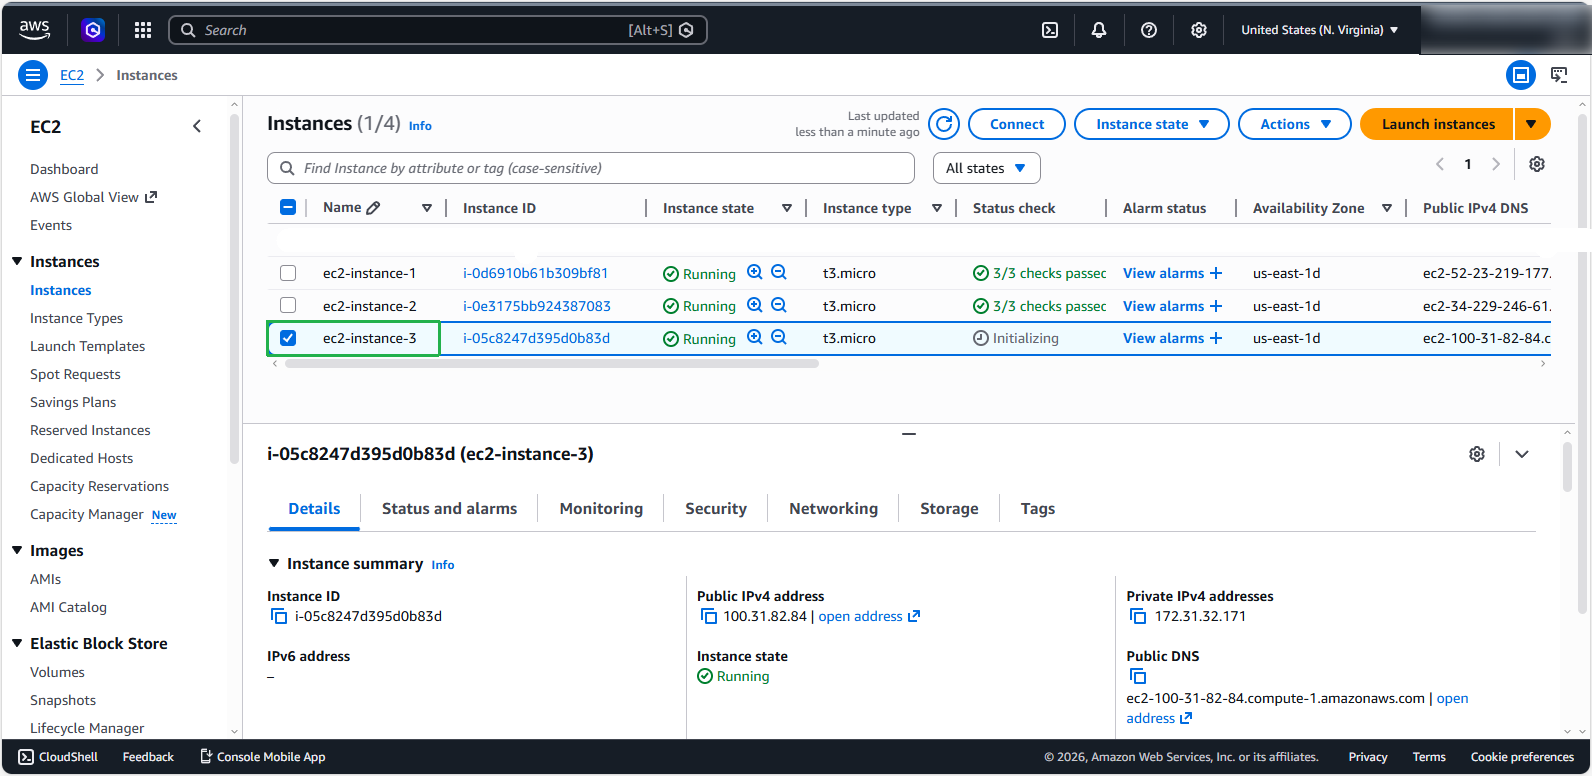Open the top bar settings gear
This screenshot has width=1592, height=776.
(x=1199, y=30)
